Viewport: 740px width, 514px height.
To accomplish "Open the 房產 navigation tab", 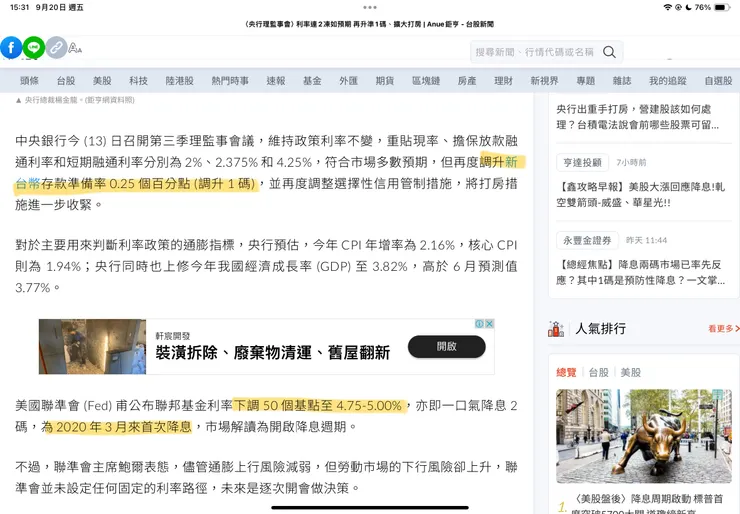I will coord(467,81).
